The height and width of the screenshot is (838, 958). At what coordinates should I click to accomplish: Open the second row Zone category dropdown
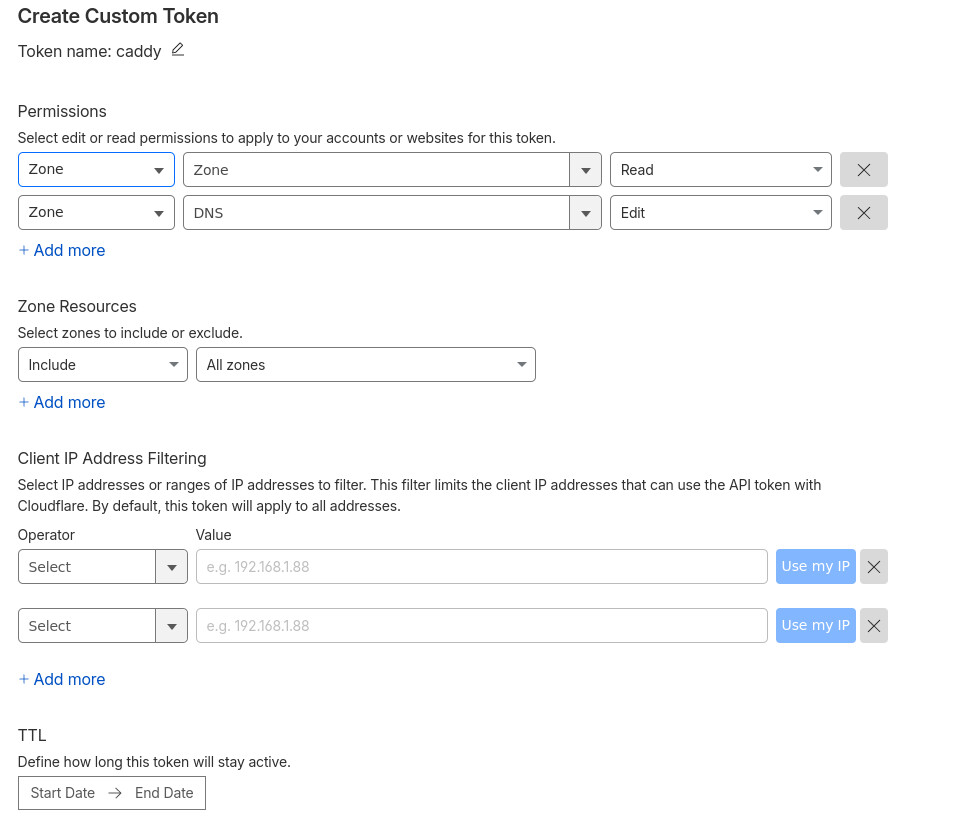pos(96,213)
